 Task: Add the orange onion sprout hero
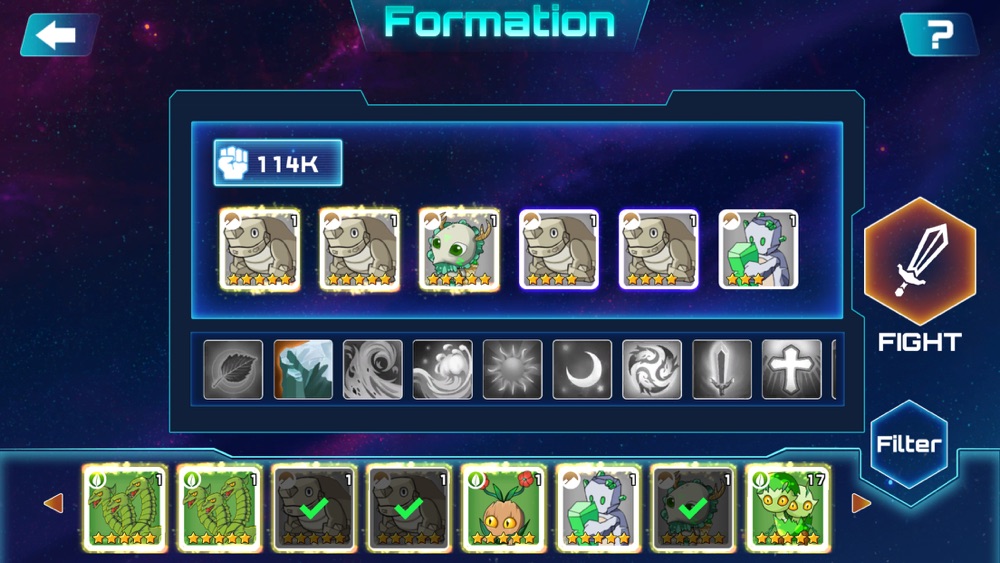tap(503, 508)
